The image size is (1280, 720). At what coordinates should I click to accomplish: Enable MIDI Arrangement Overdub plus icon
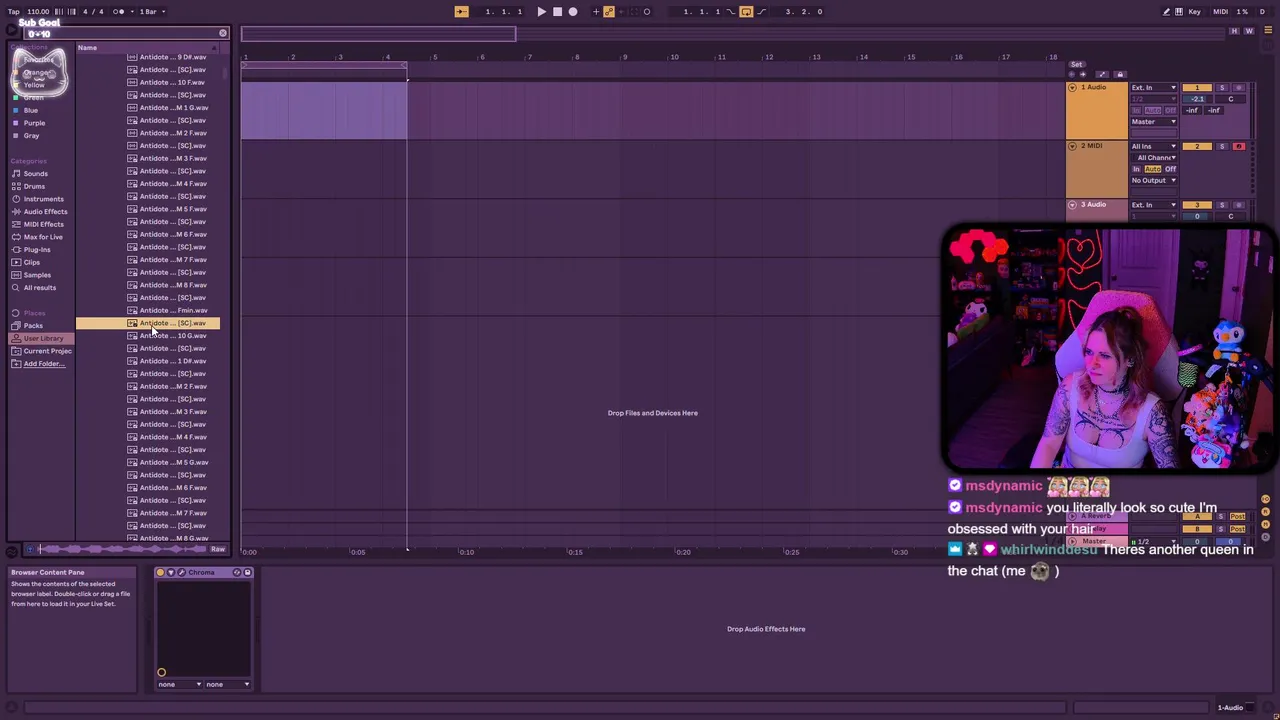[x=596, y=12]
